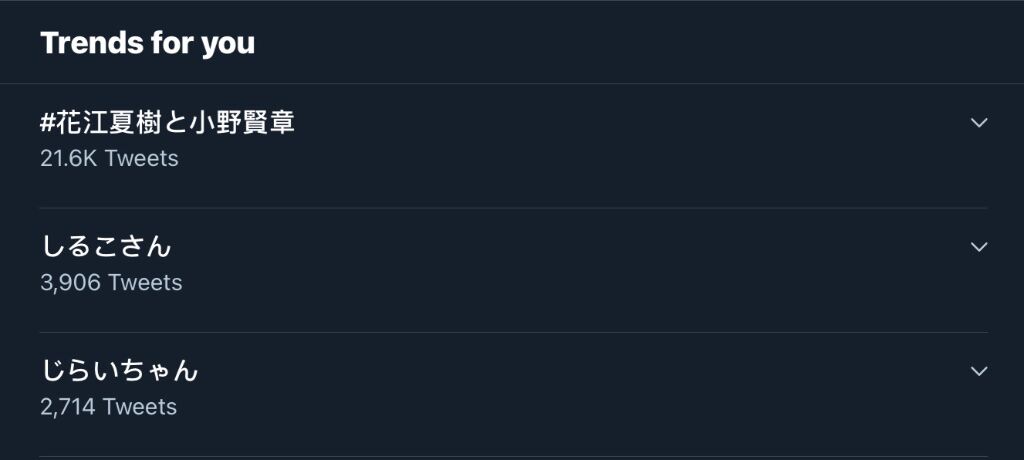Click the 21.6K Tweets count
Viewport: 1024px width, 460px height.
point(109,158)
